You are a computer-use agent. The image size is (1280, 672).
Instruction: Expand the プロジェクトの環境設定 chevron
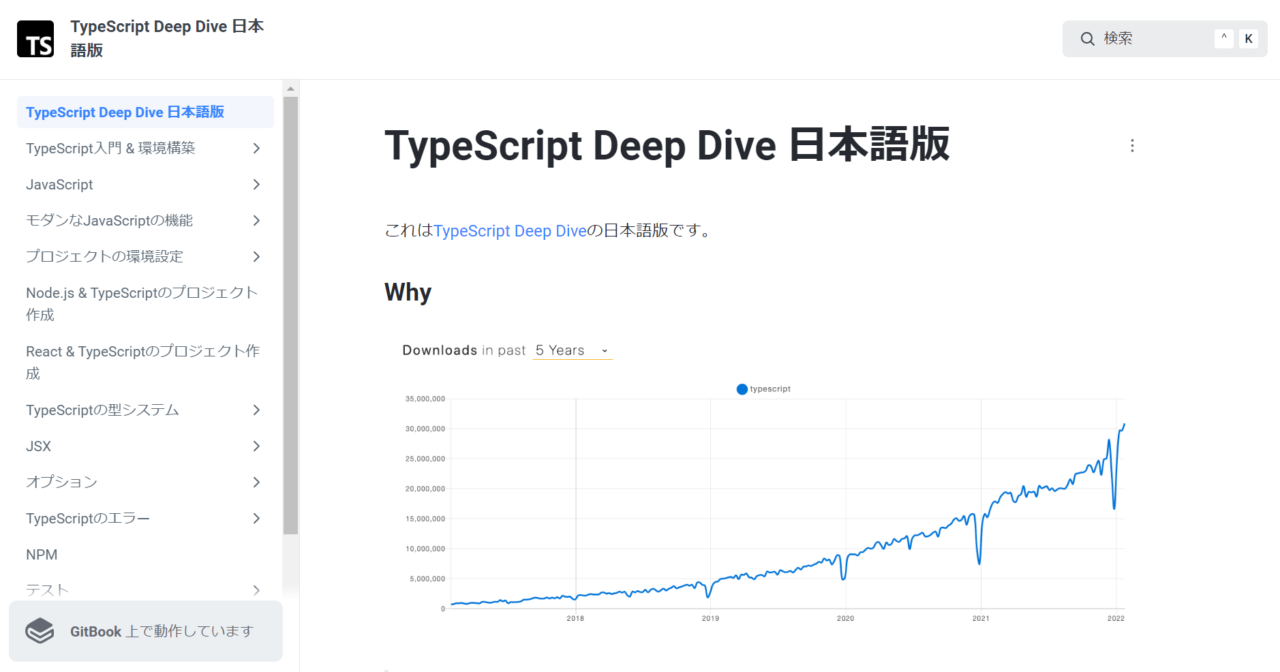[x=257, y=257]
